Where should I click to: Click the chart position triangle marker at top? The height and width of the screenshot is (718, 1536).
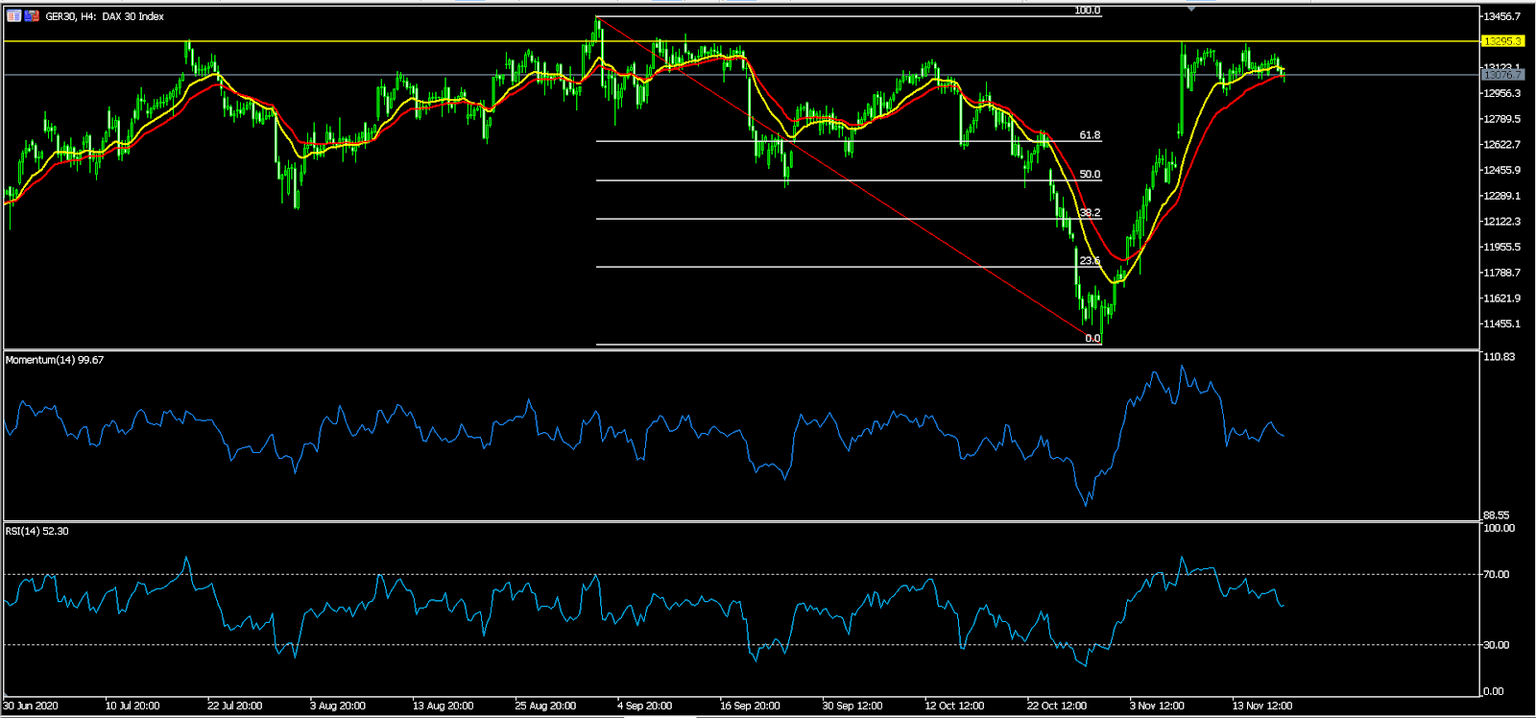[1190, 6]
